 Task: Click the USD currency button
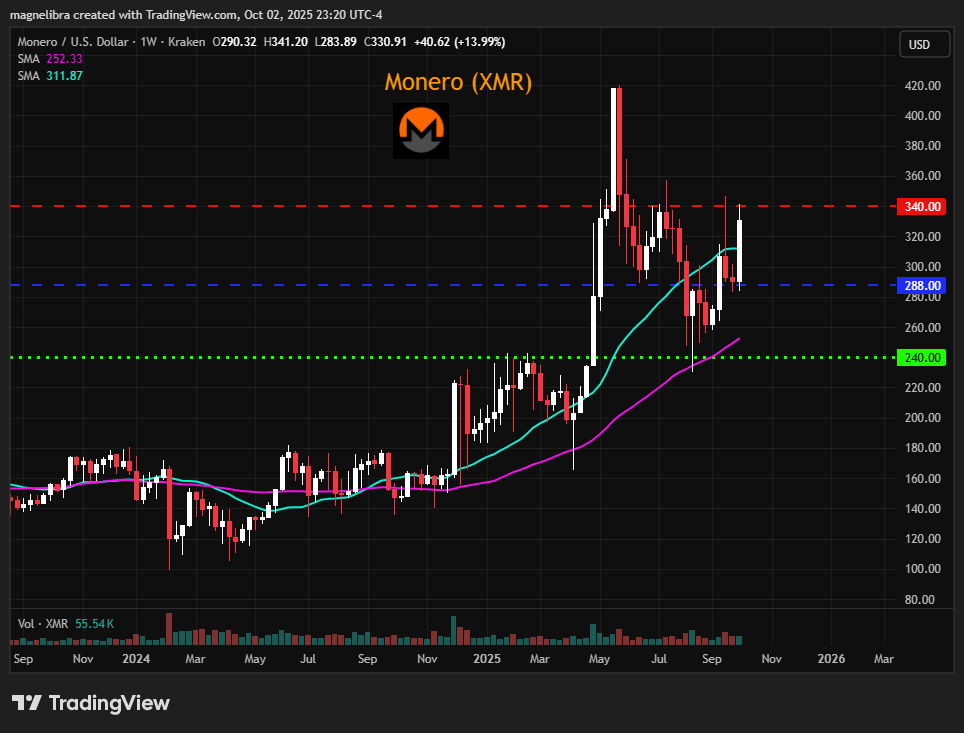[x=924, y=44]
